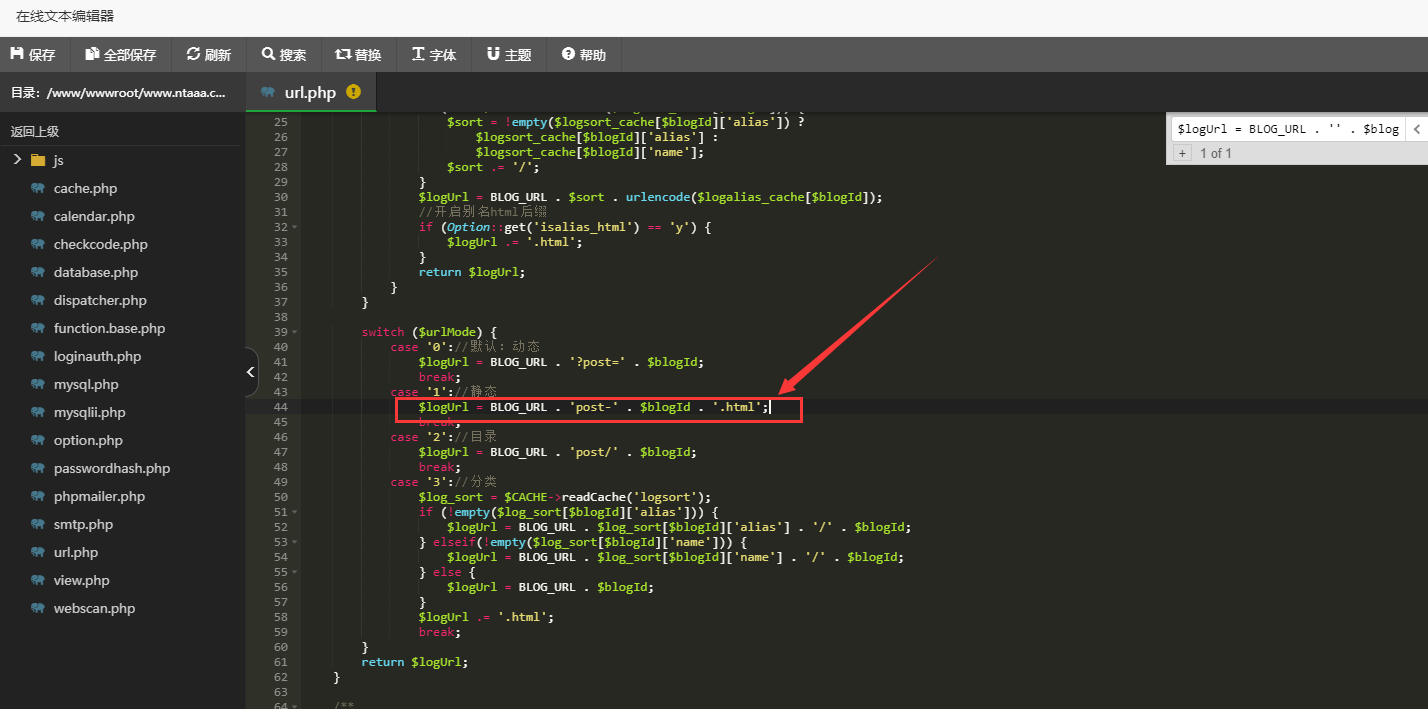Open the theme (主题) settings
Image resolution: width=1428 pixels, height=709 pixels.
508,55
